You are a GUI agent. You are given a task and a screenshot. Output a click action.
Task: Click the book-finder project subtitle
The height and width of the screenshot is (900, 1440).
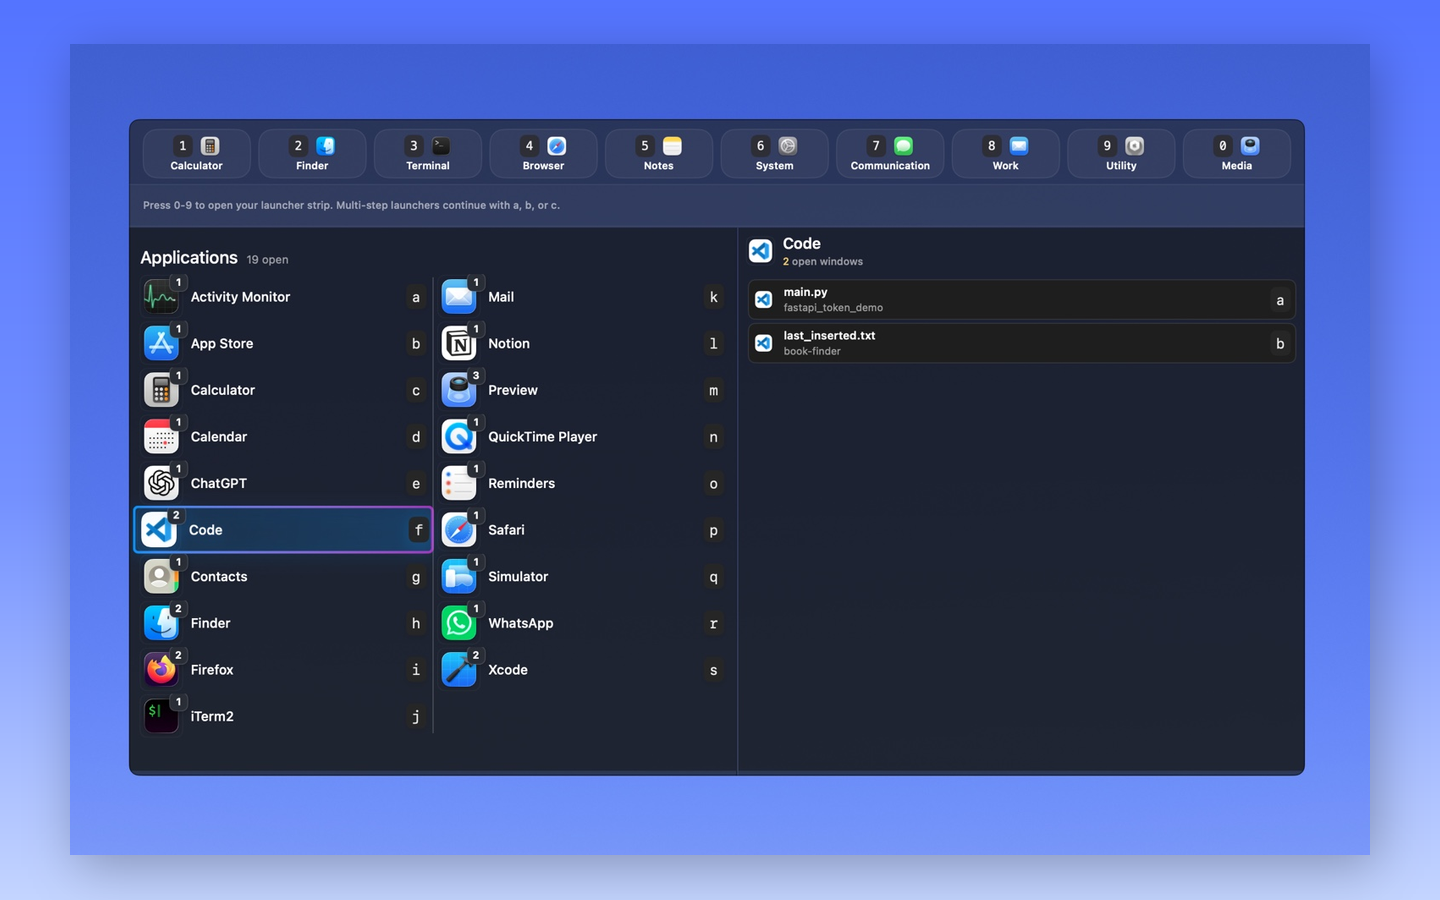click(x=812, y=351)
